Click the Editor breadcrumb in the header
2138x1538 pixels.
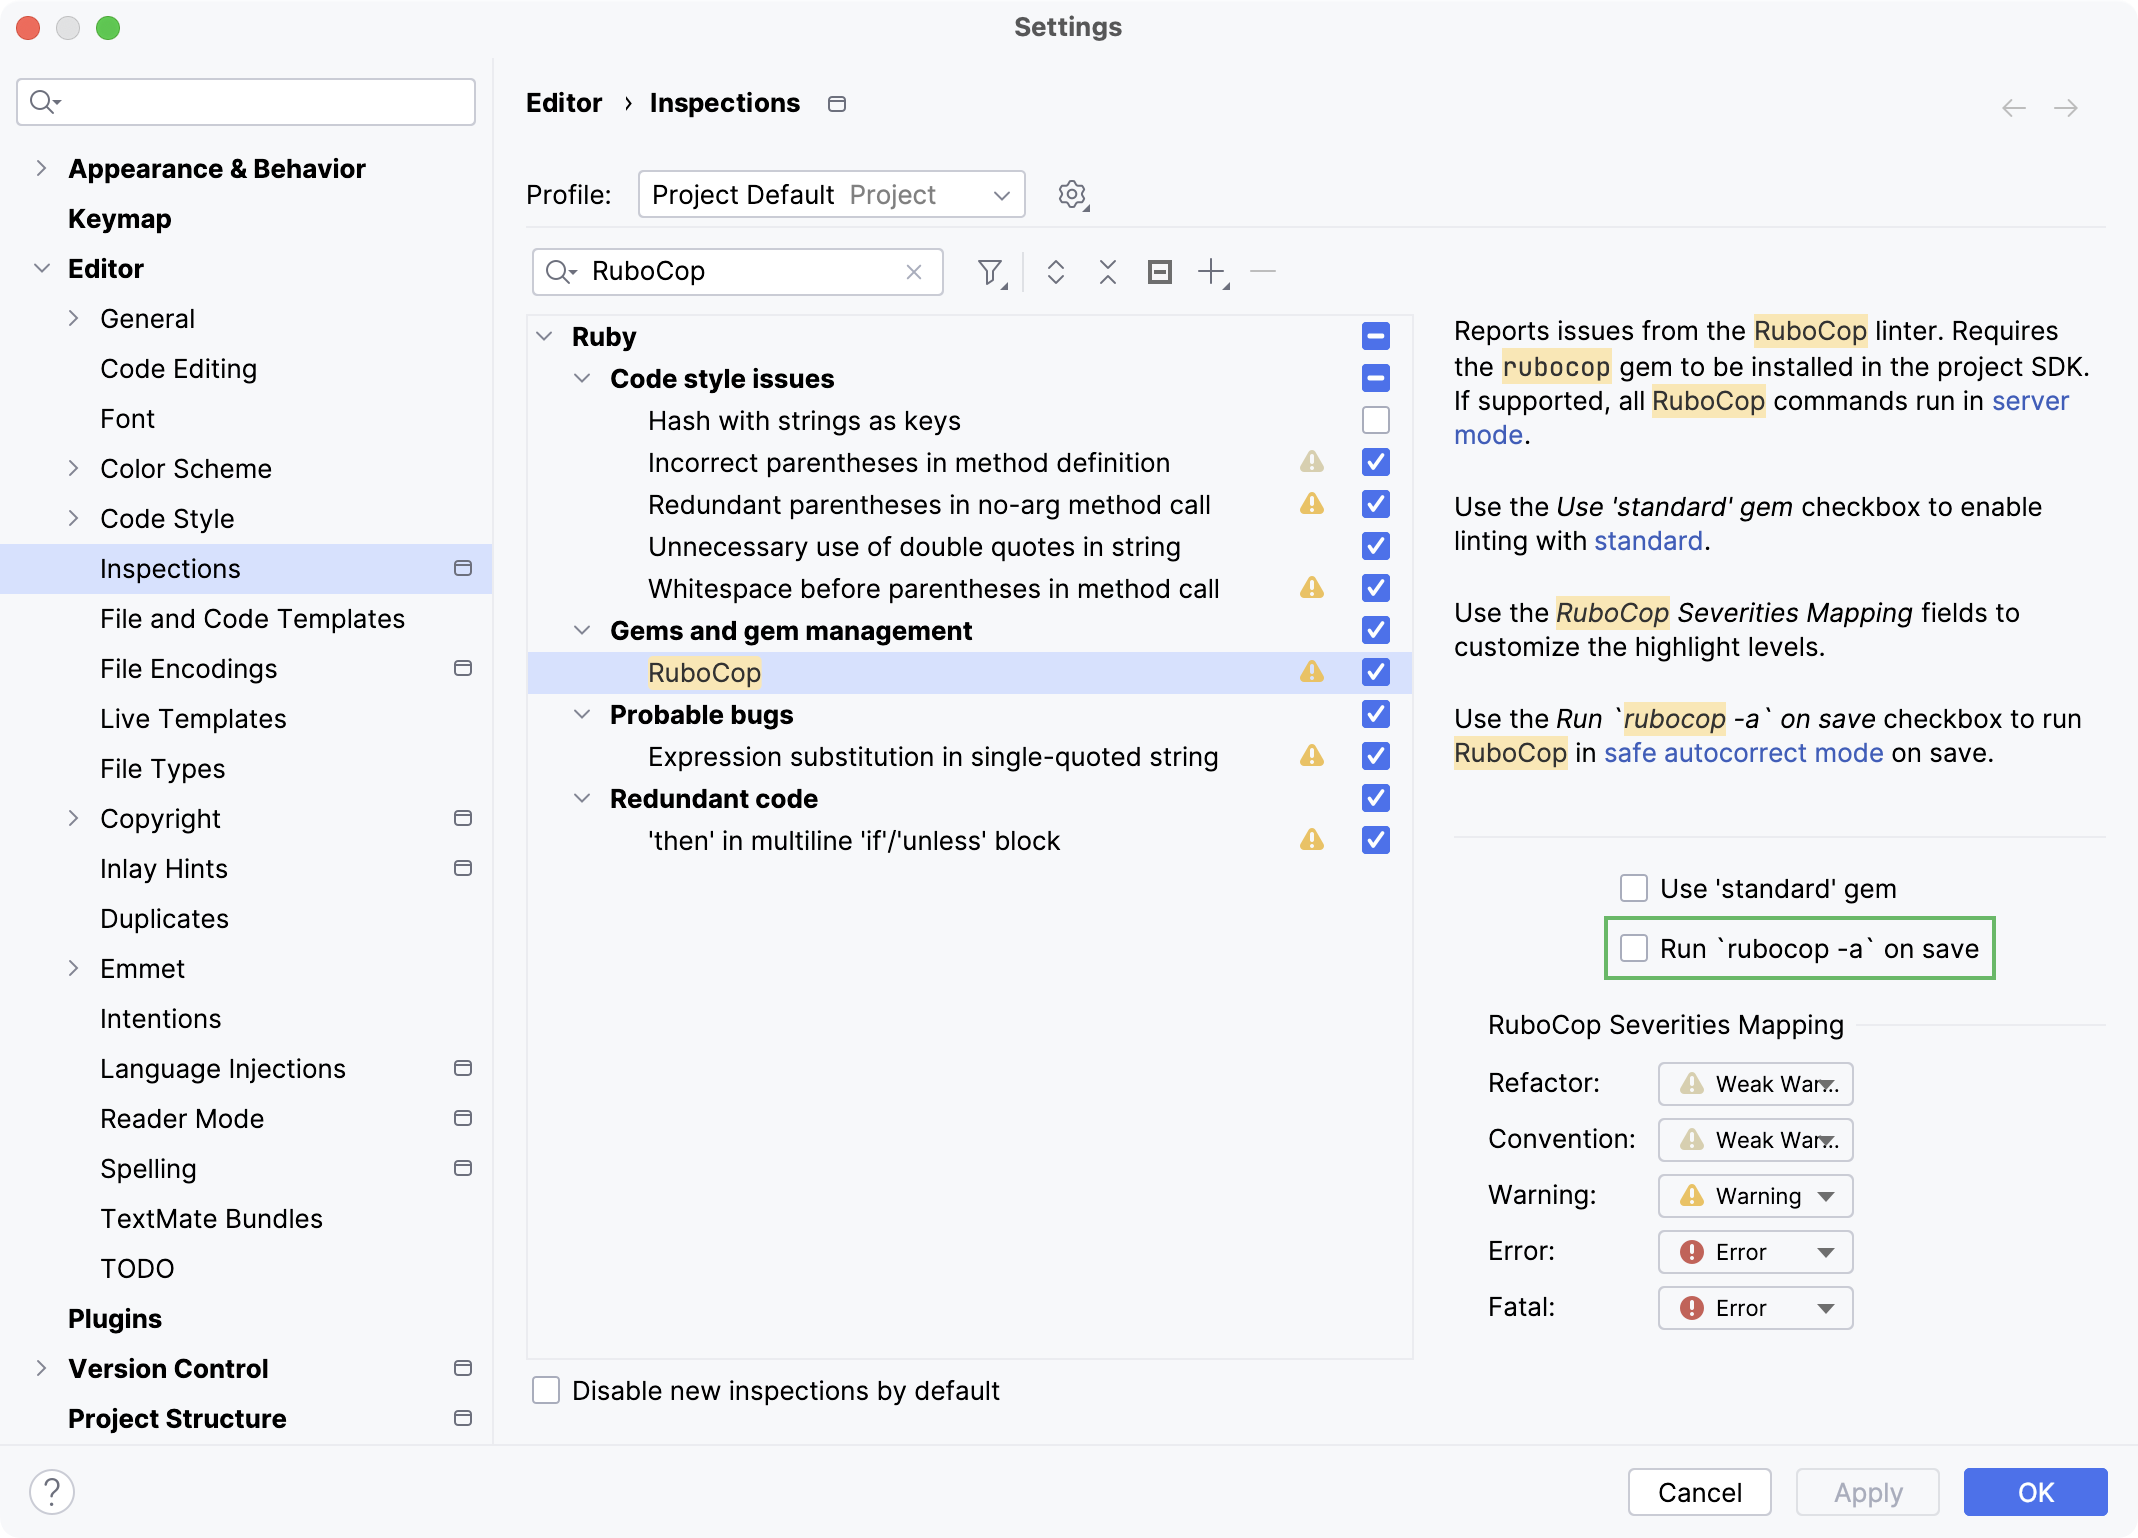(564, 103)
